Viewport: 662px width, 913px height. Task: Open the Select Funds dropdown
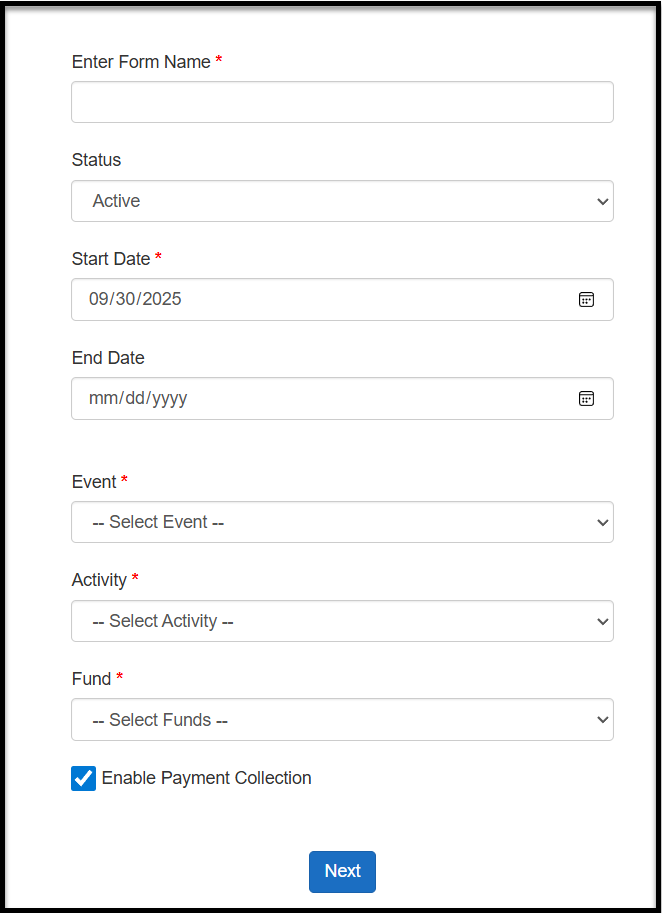(x=342, y=720)
